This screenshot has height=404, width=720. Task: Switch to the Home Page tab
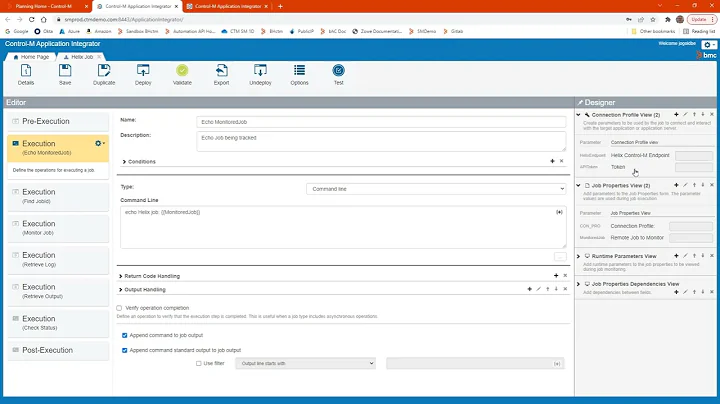(31, 57)
